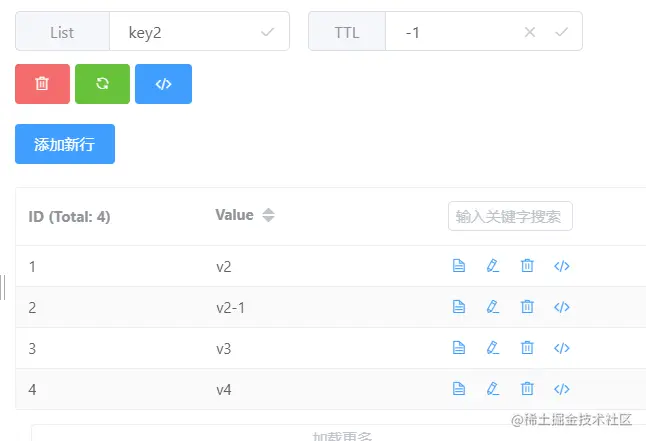Sort the Value column
646x441 pixels.
point(268,215)
